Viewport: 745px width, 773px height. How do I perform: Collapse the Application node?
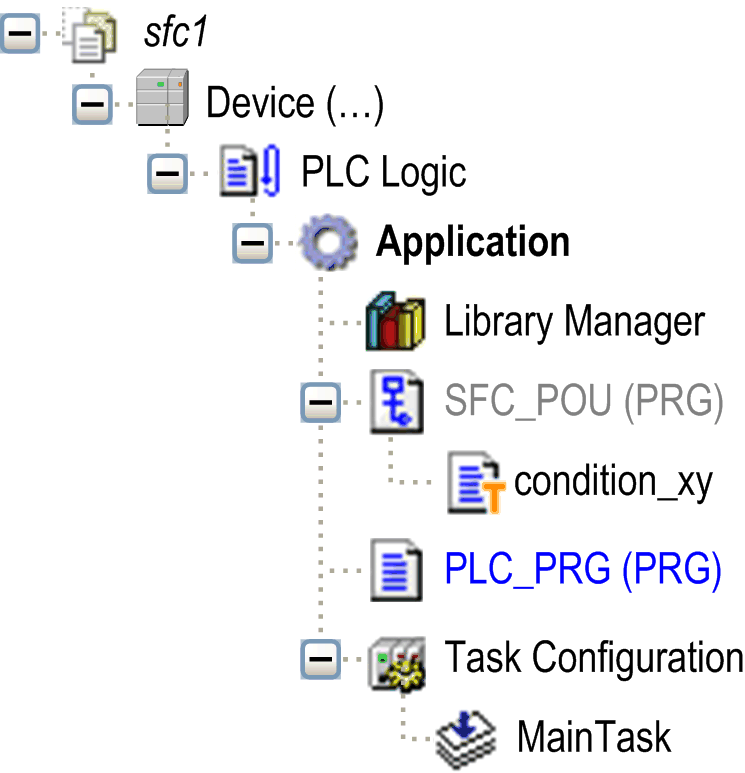254,243
